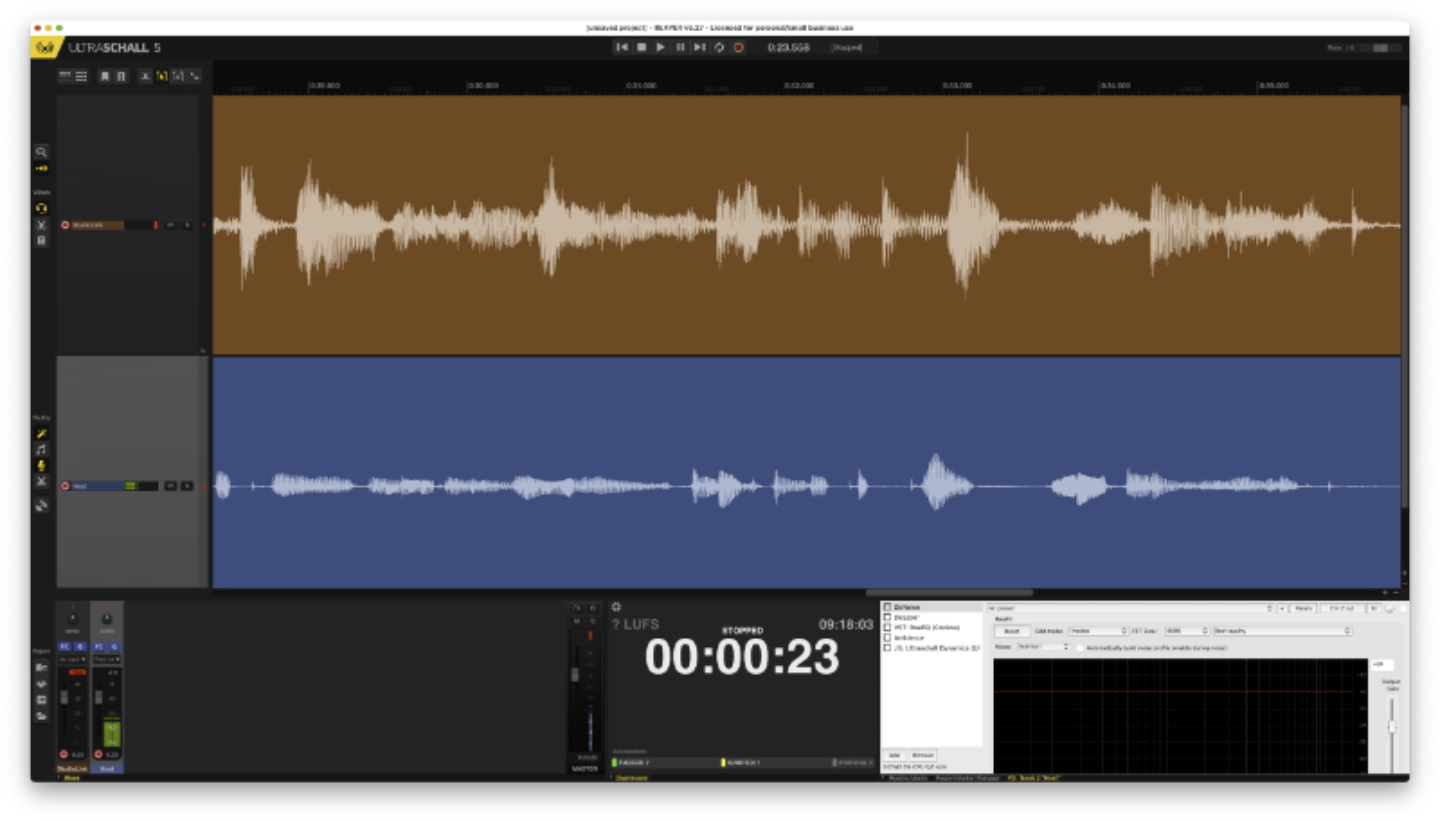Arm recording on Host track
The image size is (1440, 822).
click(66, 486)
